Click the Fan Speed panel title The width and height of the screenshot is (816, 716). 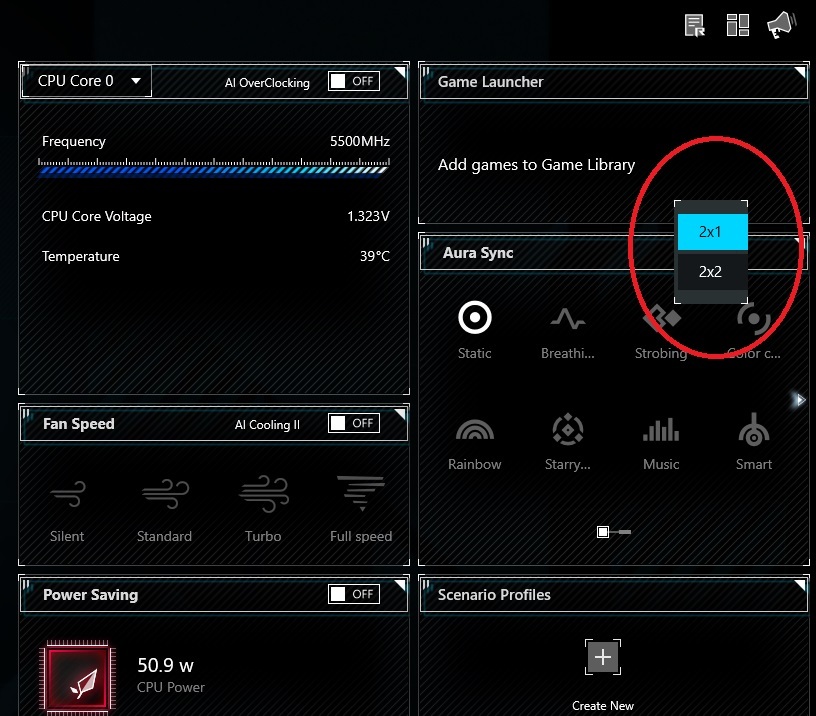tap(79, 424)
